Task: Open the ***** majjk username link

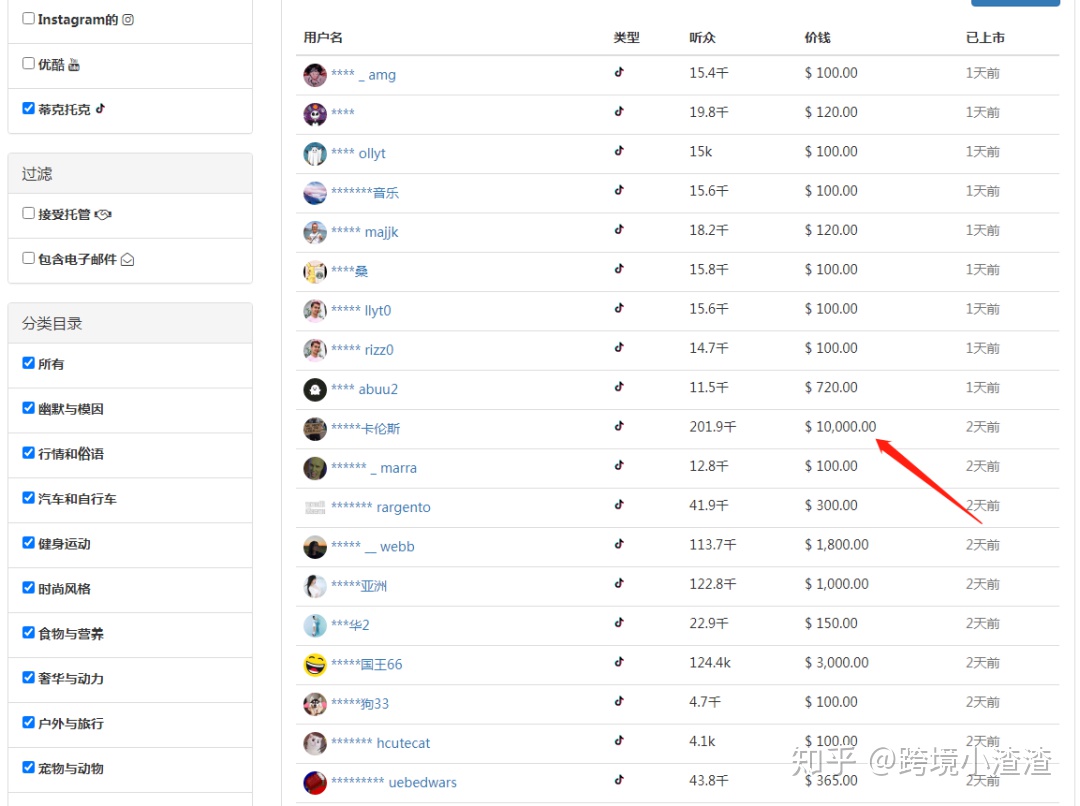Action: (364, 232)
